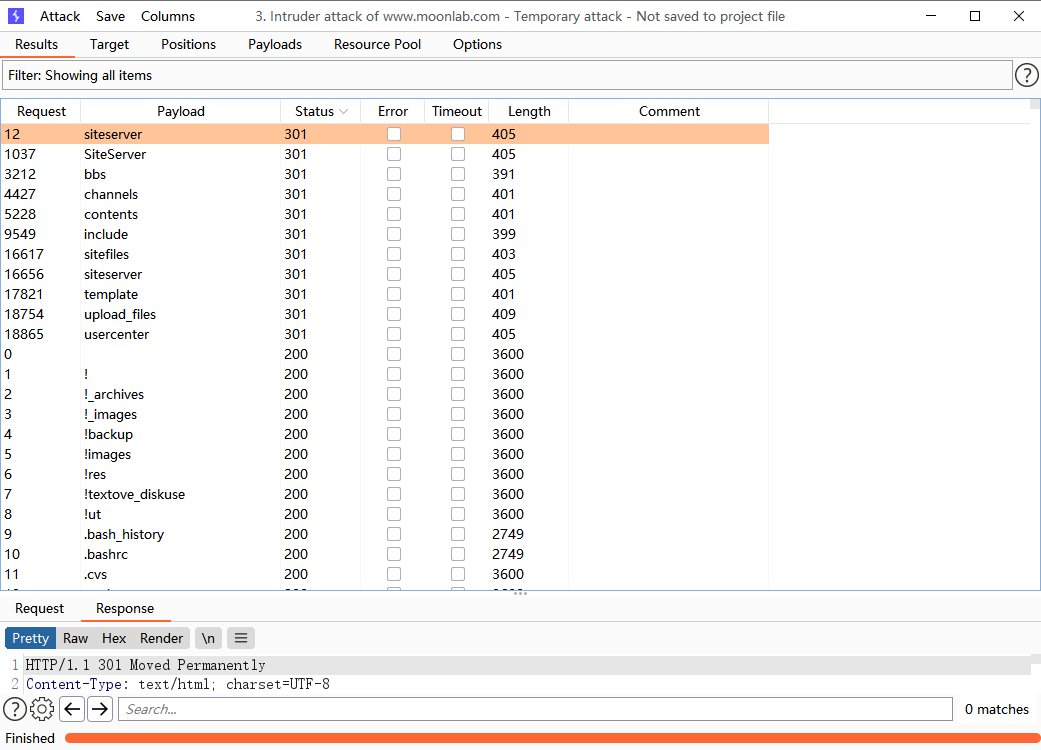Select row with payload !textove_diskuse
The height and width of the screenshot is (750, 1041).
point(385,494)
